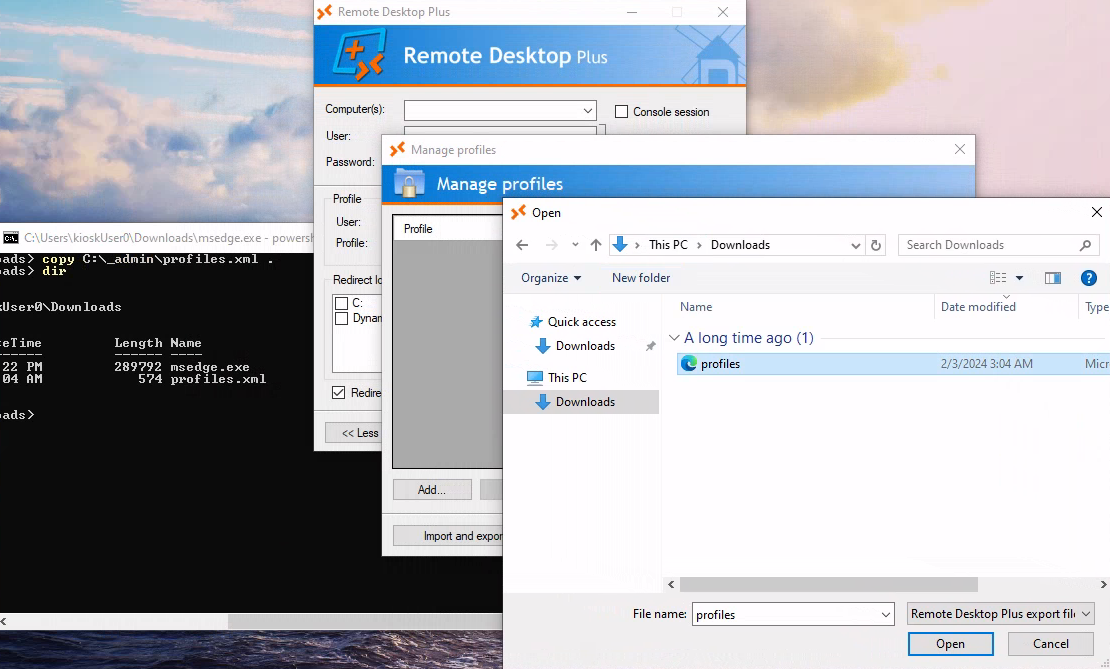This screenshot has width=1110, height=669.
Task: Click the << Less button
Action: pos(354,433)
